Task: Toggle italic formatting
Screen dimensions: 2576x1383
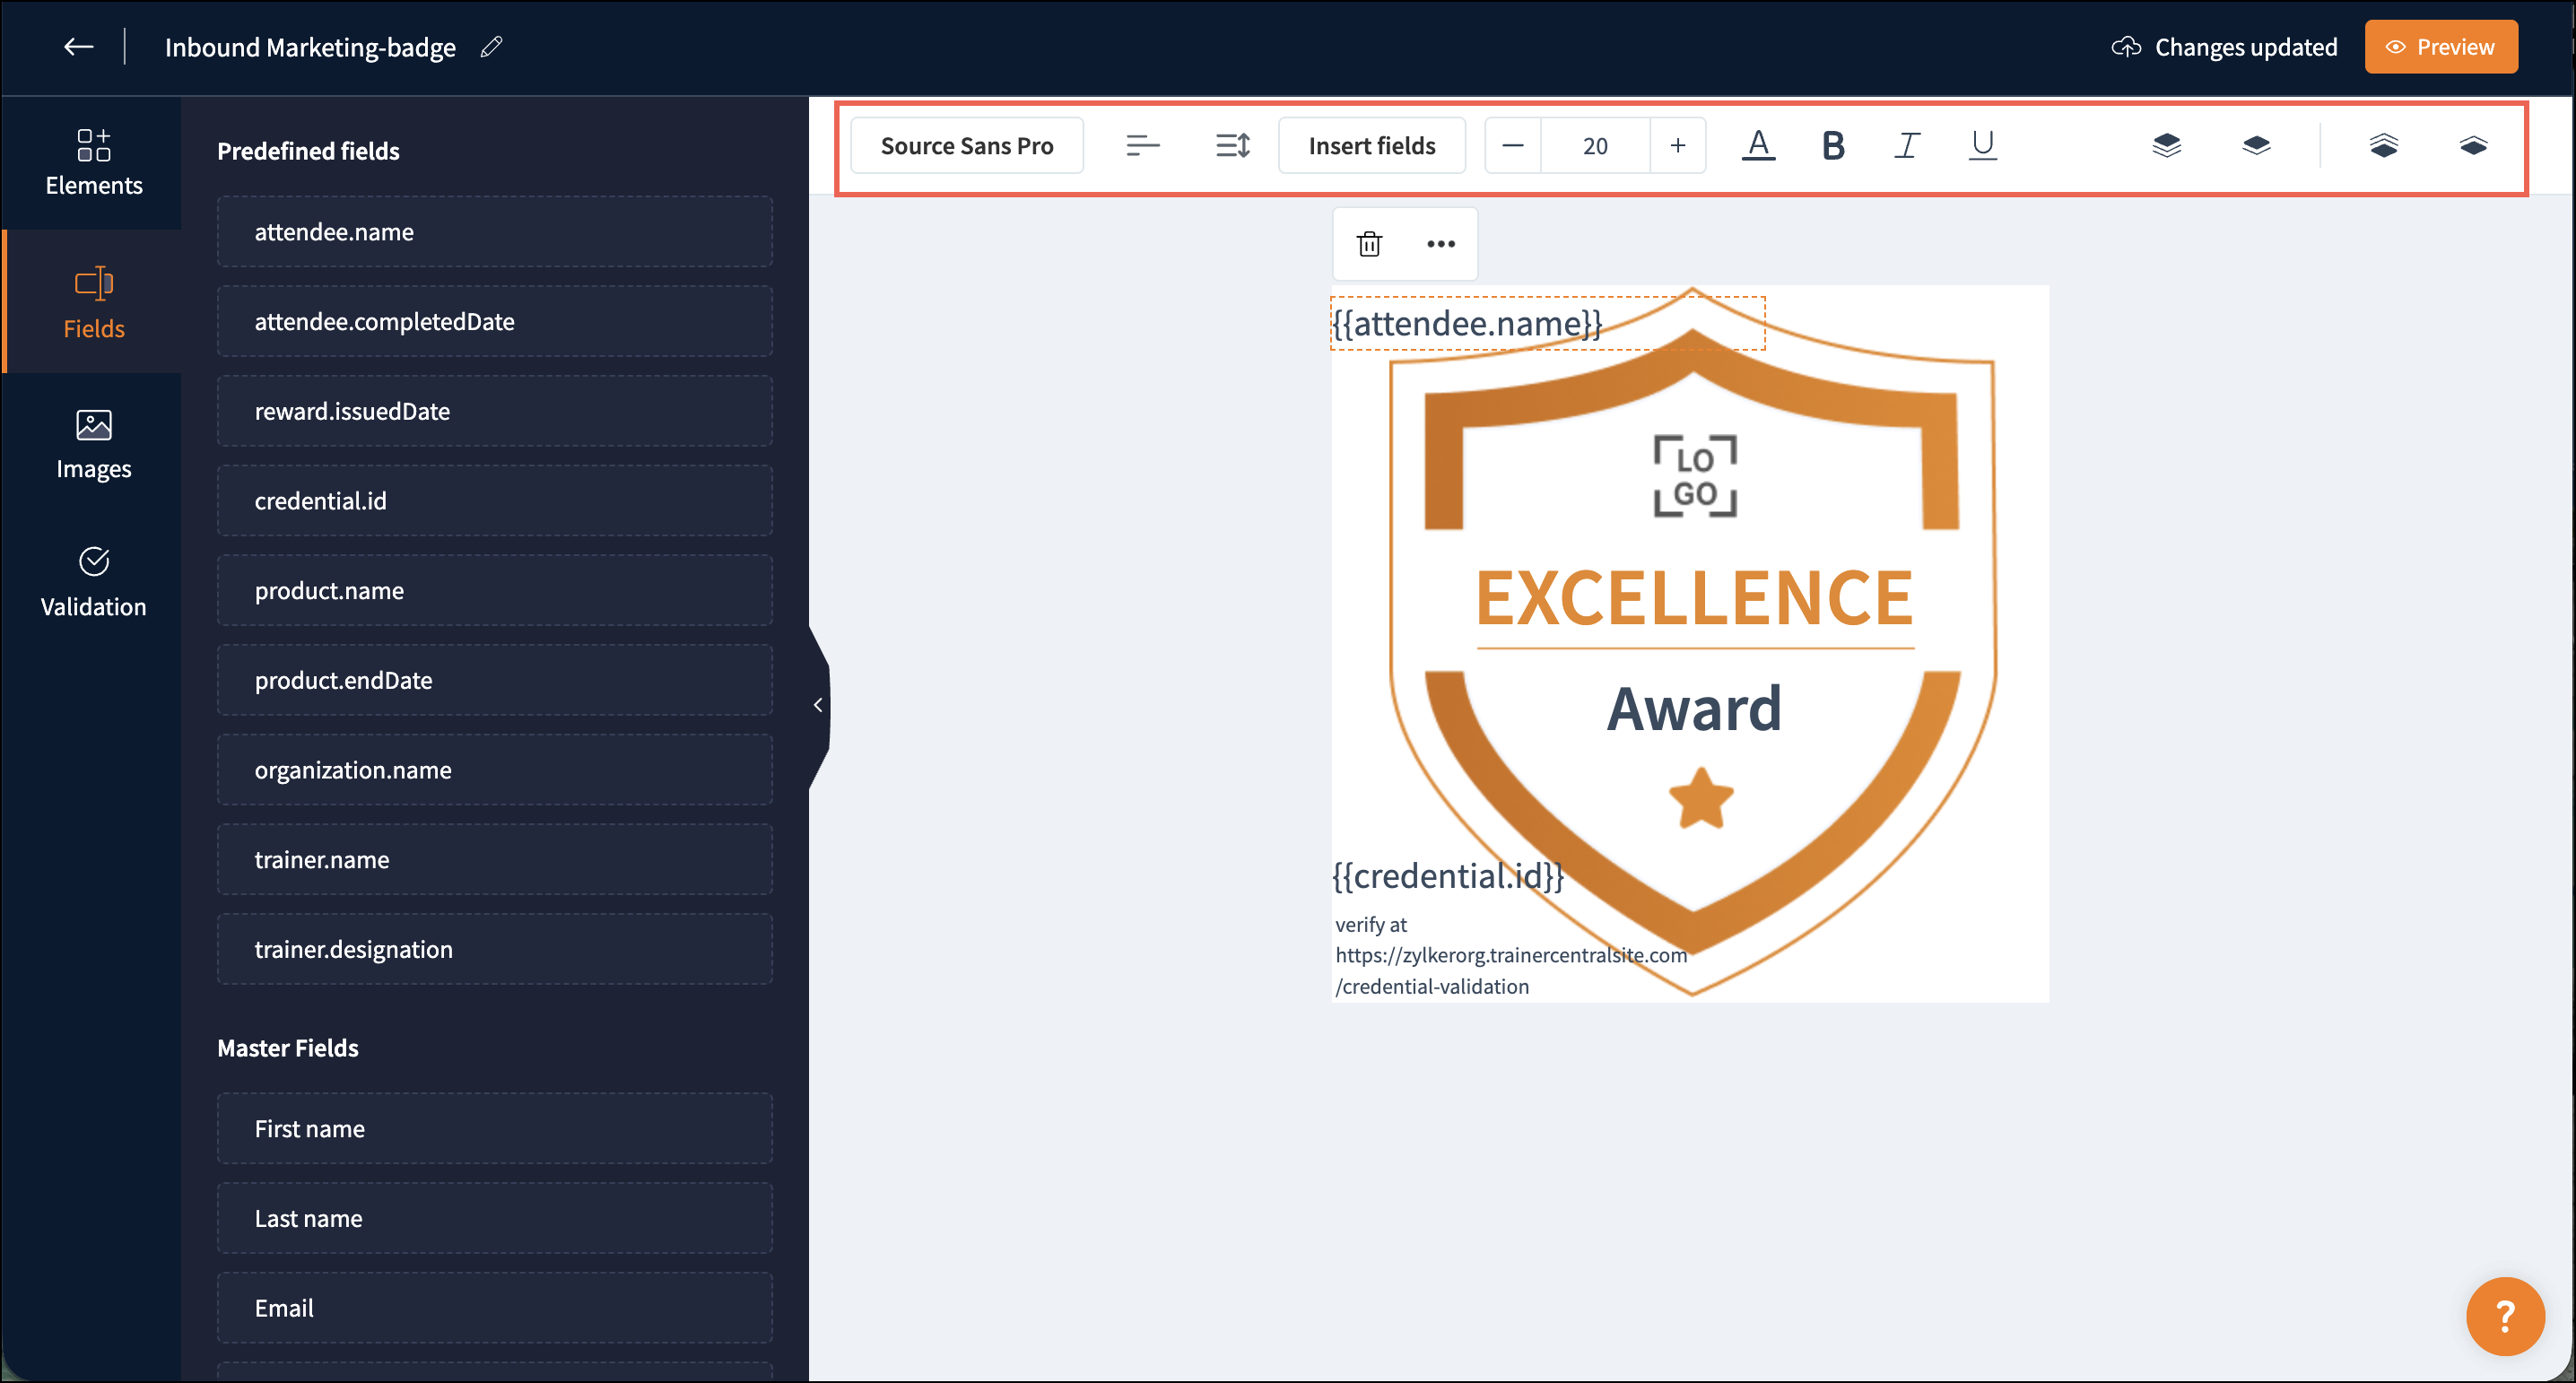Action: [x=1907, y=146]
